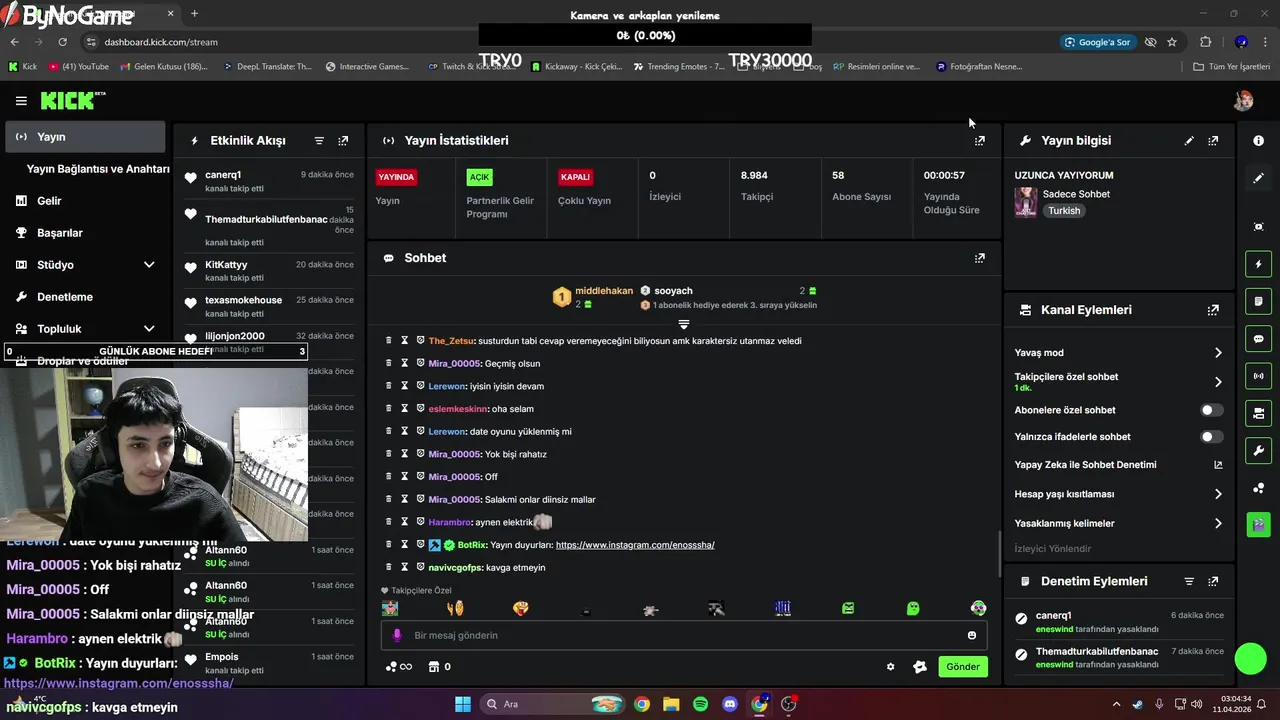Screen dimensions: 1280x720
Task: Toggle Yalnızca ifadelerle sohbet switch
Action: click(x=1211, y=437)
